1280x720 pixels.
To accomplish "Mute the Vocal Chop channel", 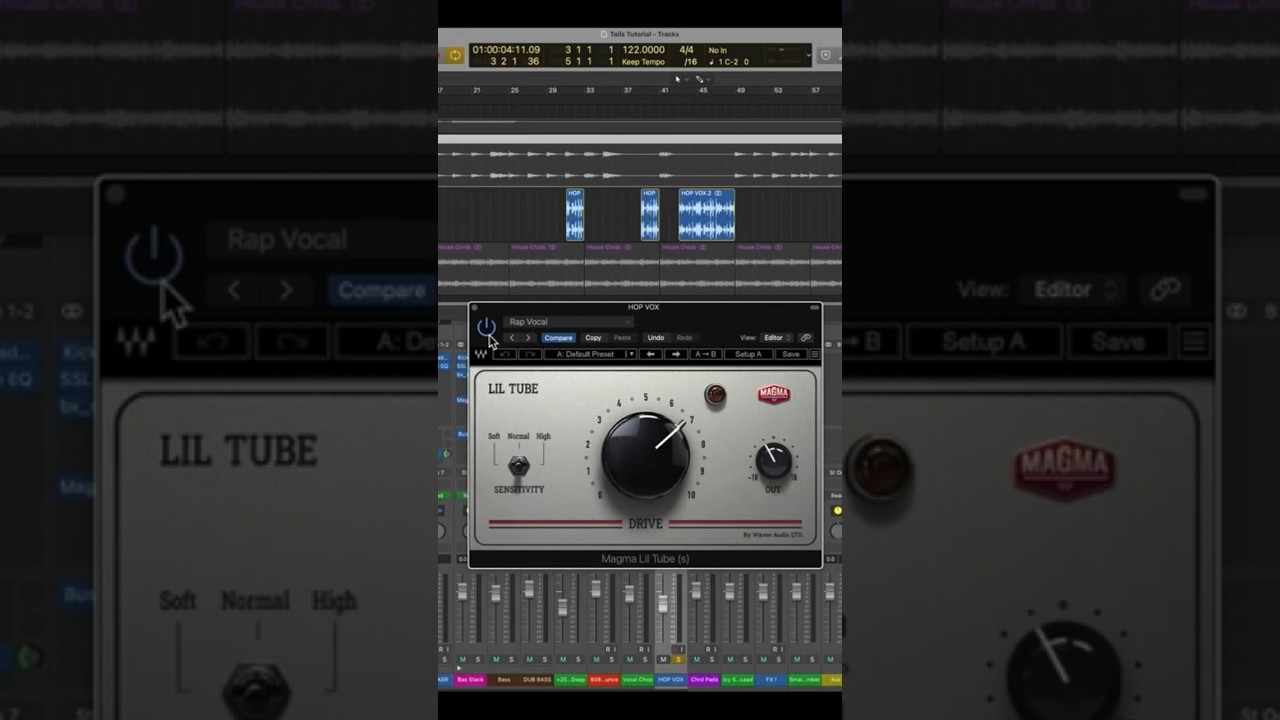I will (x=630, y=659).
